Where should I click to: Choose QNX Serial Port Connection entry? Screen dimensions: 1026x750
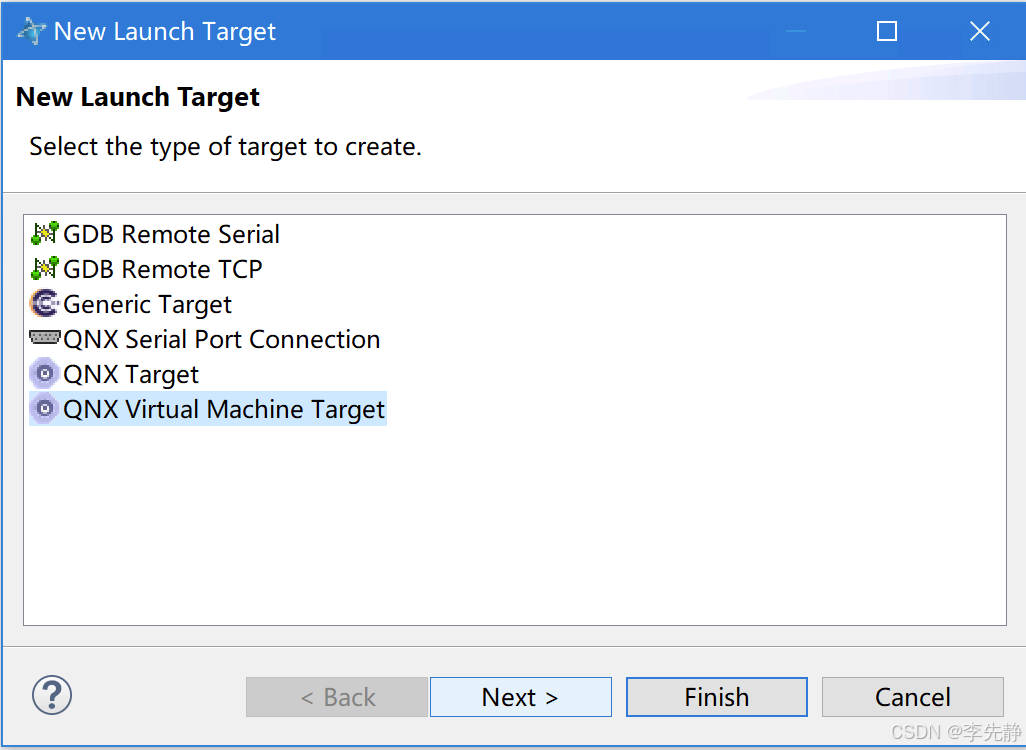[x=222, y=339]
